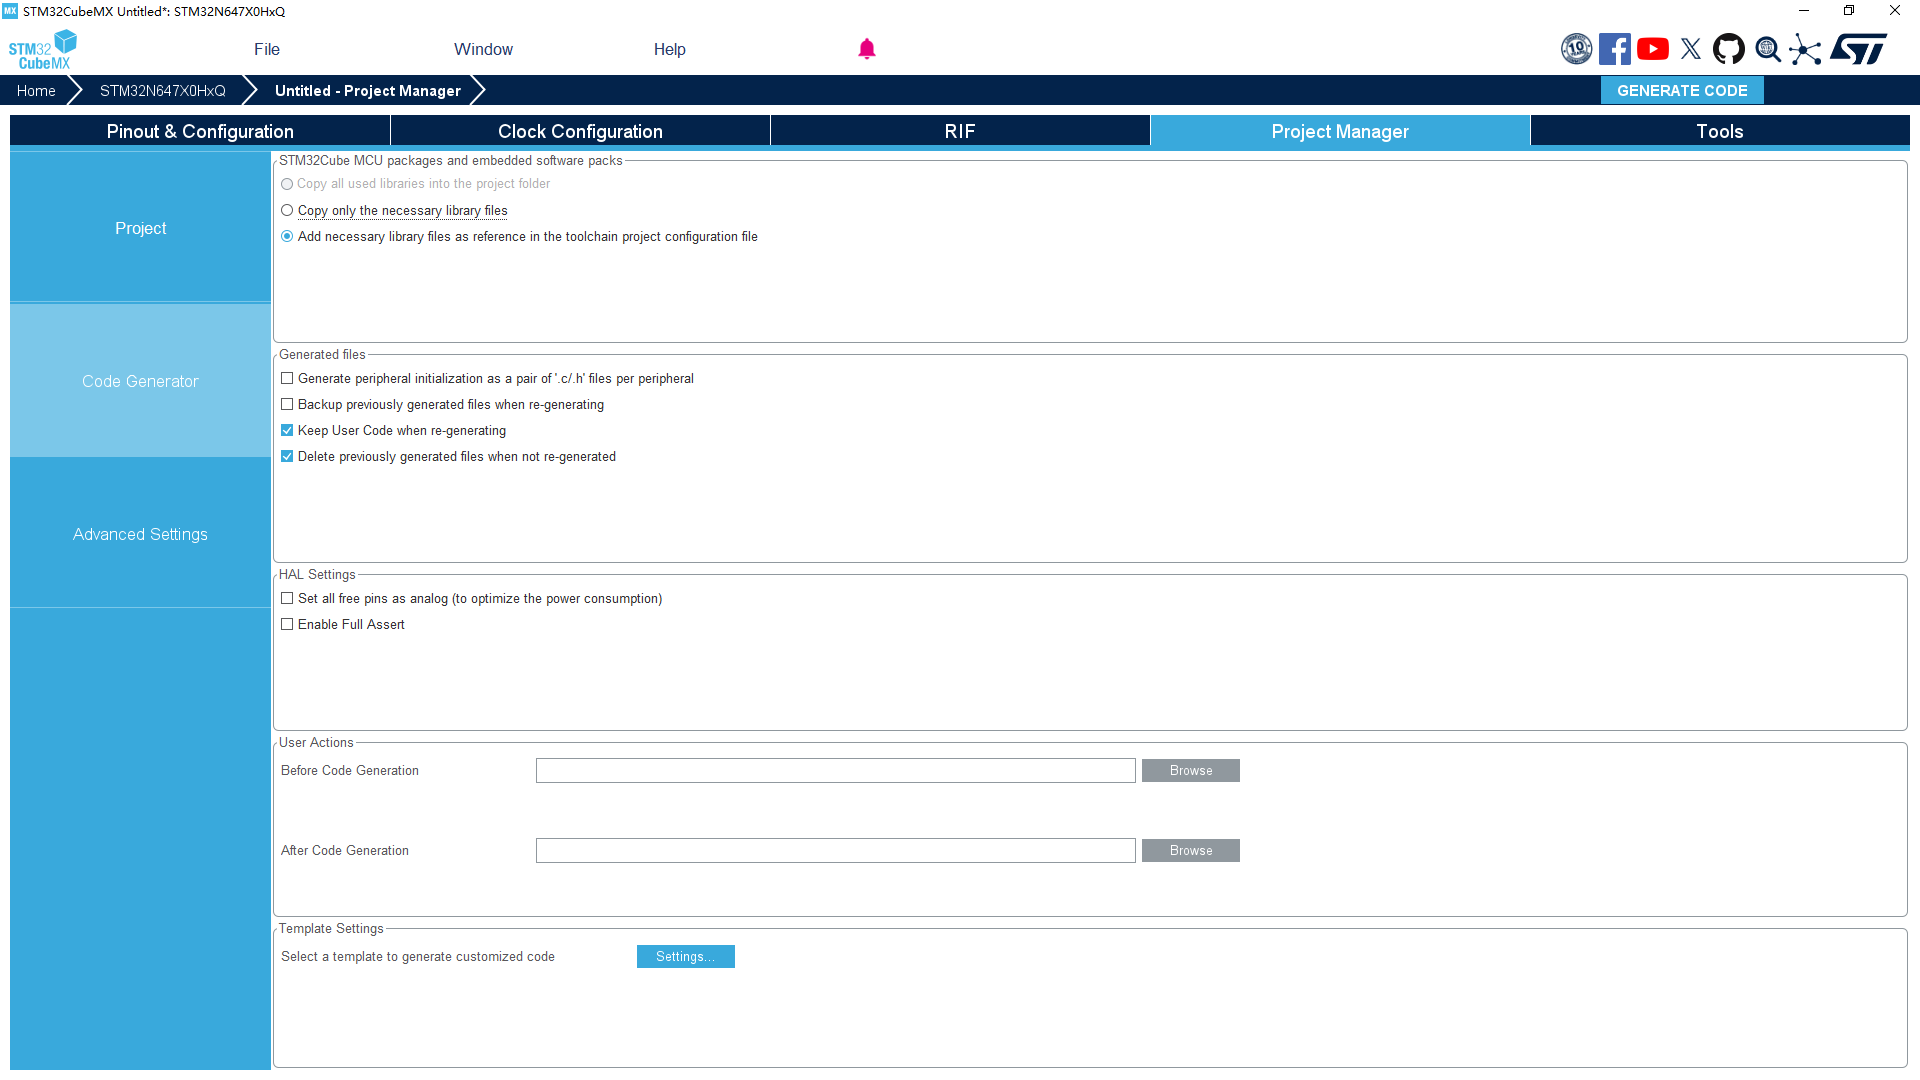Open the Code Generator side section

(x=140, y=381)
